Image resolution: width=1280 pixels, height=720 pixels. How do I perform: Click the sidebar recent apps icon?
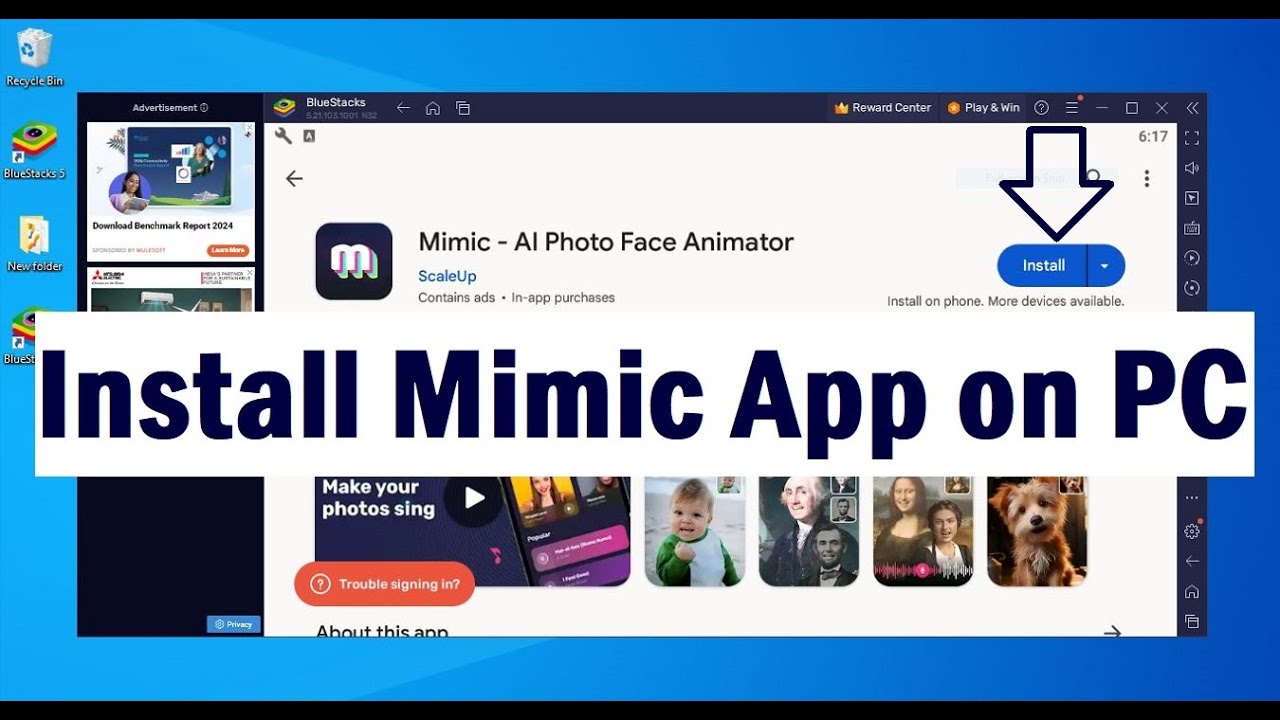click(1191, 622)
